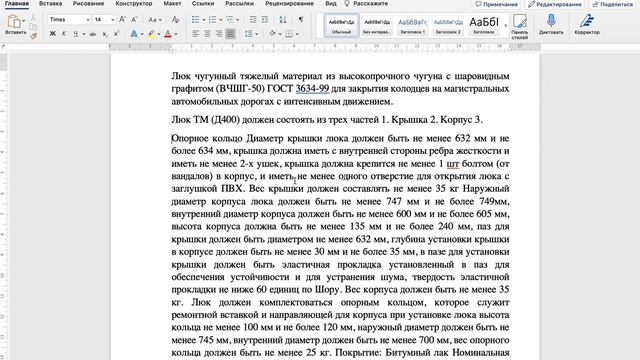Click the Редактирование mode button
640x360 pixels.
pos(554,4)
